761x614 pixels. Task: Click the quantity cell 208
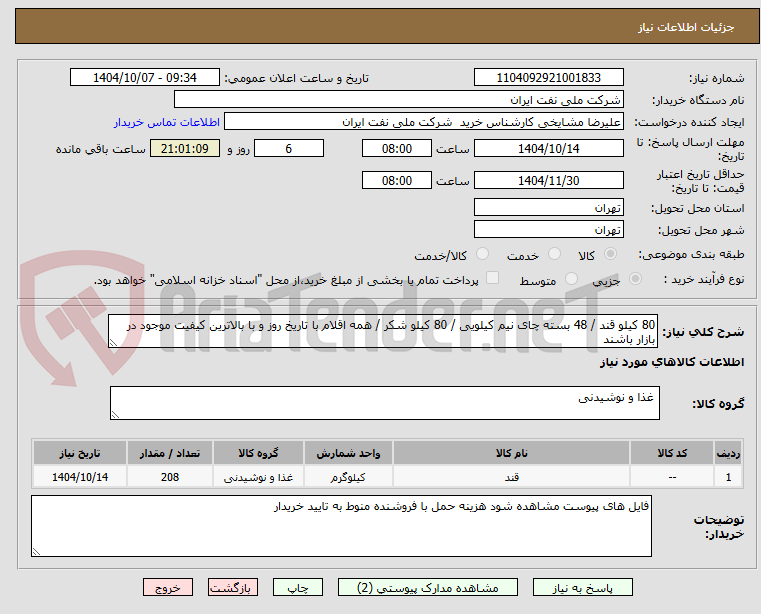tap(170, 477)
